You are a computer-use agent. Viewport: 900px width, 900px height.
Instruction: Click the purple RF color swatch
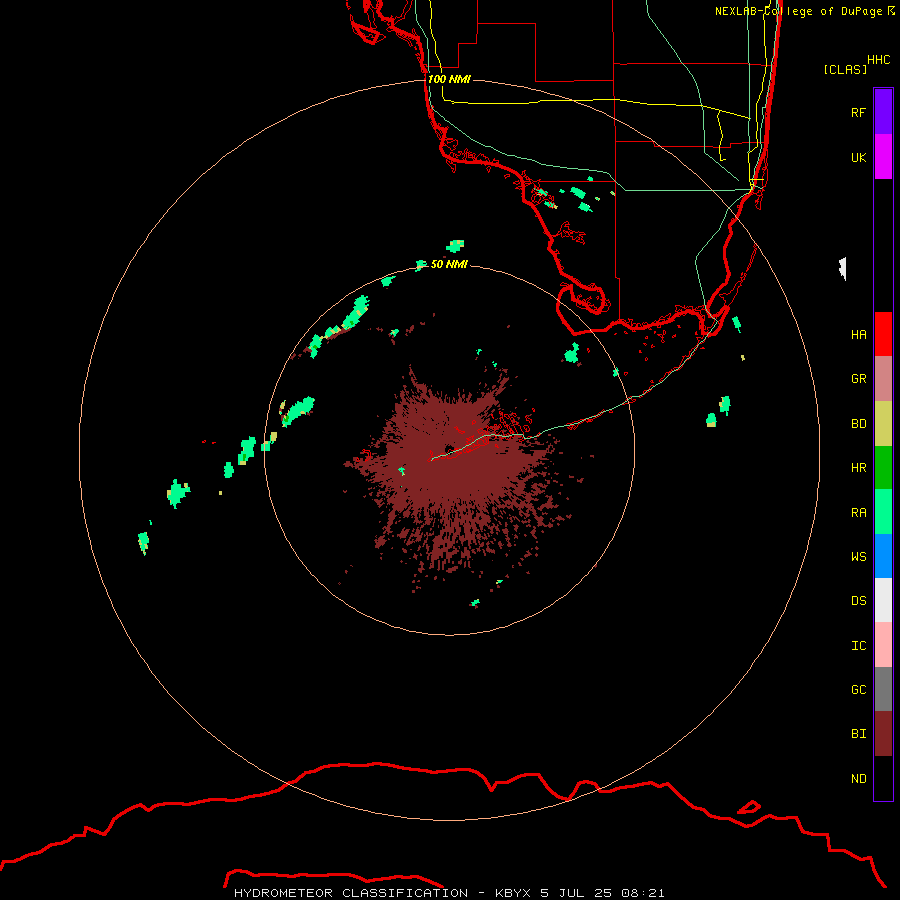click(x=883, y=112)
